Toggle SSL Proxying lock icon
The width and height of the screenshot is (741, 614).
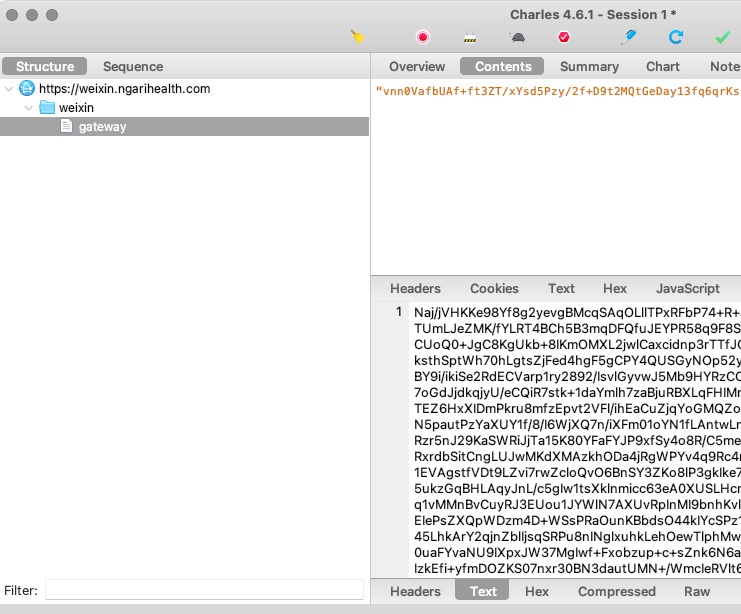coord(470,37)
